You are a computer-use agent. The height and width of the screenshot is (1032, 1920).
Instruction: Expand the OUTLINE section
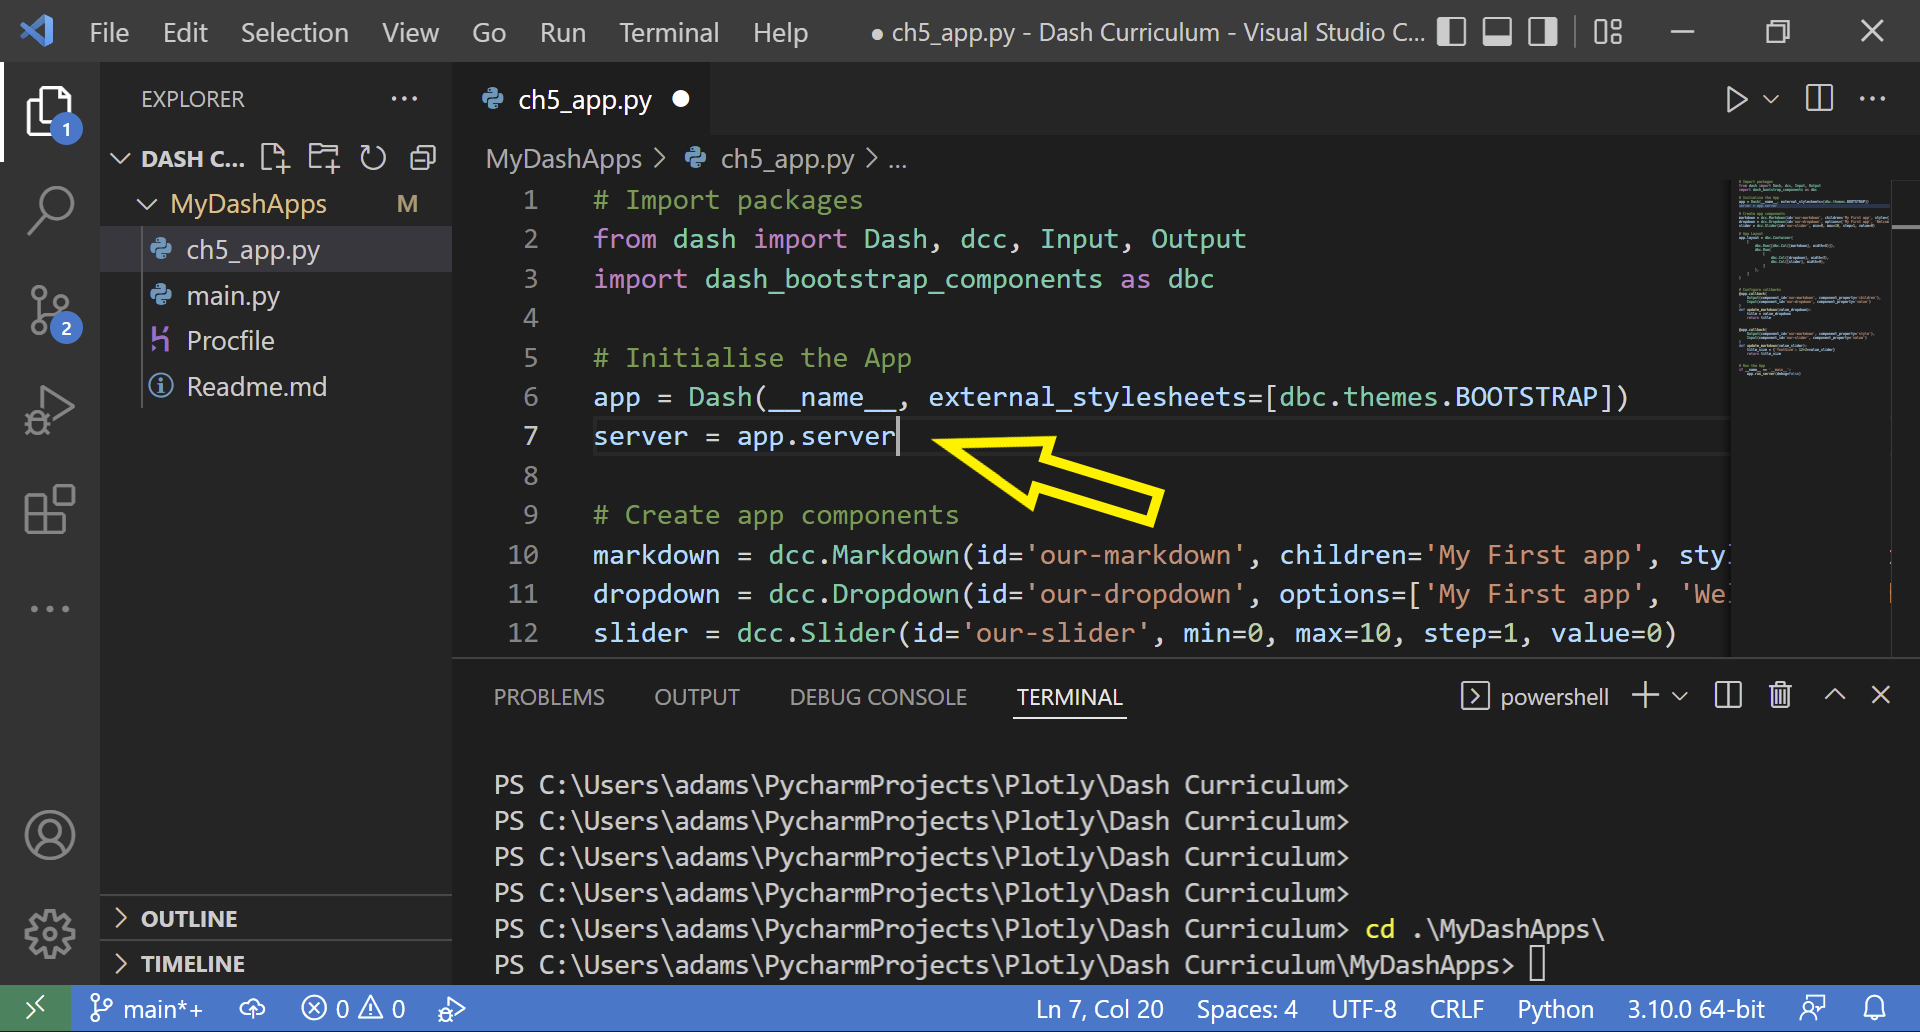(x=189, y=918)
